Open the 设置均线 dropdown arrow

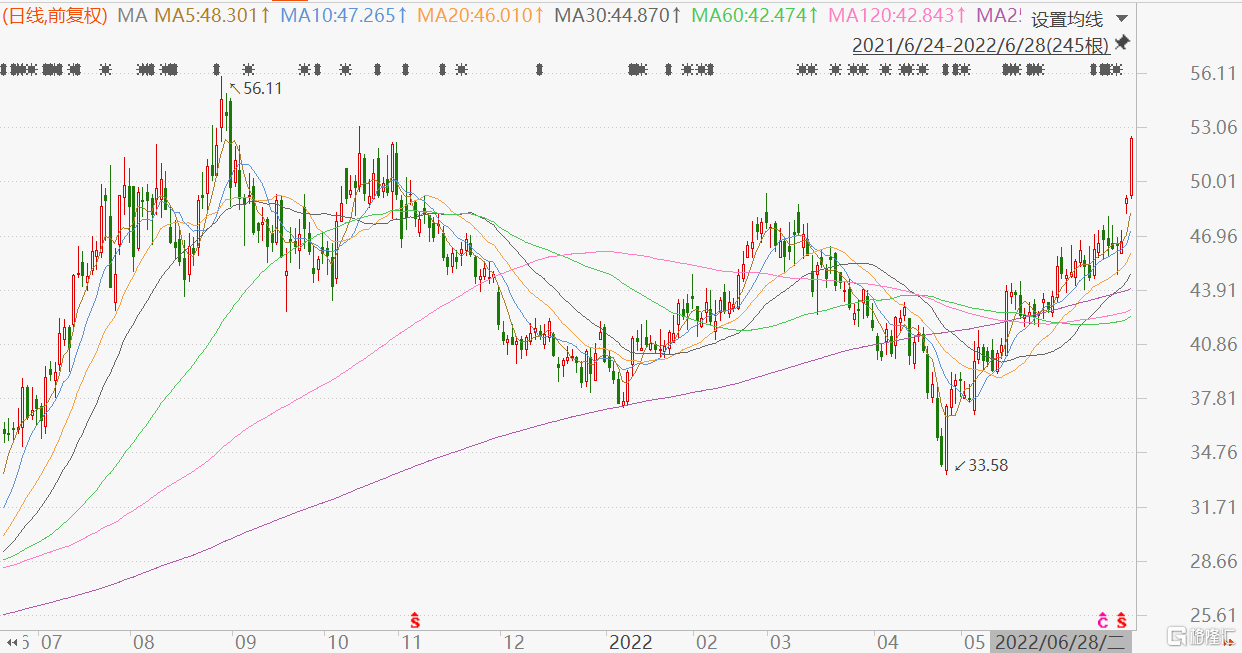pos(1120,19)
